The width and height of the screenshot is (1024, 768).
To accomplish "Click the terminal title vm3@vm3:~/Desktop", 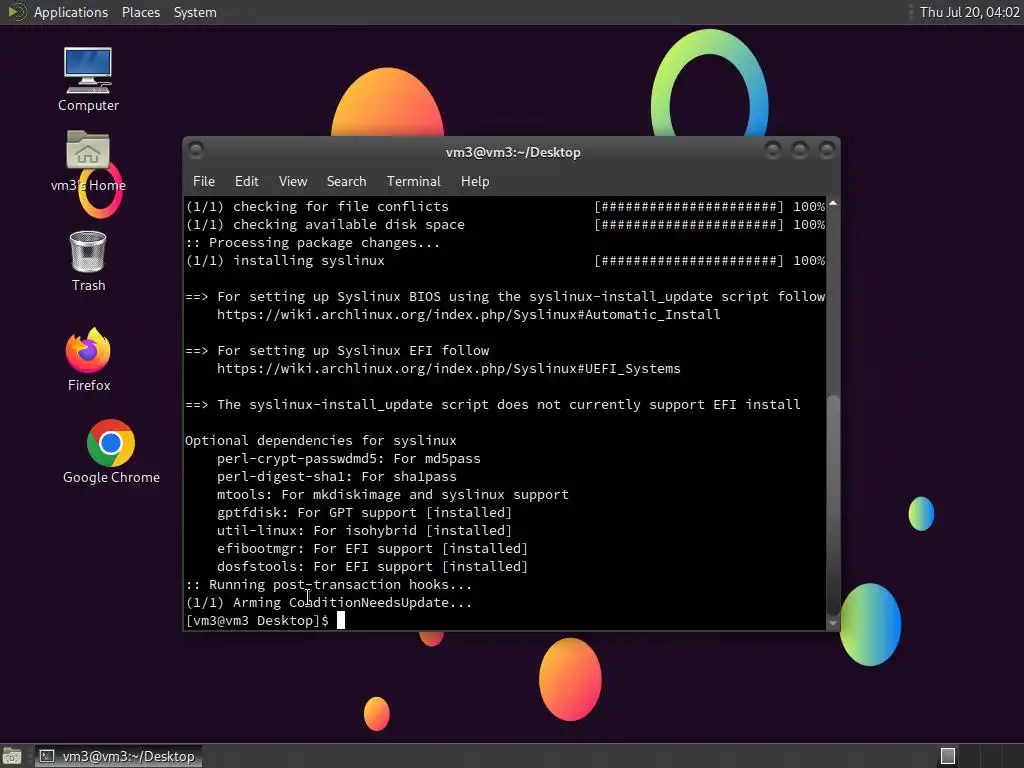I will [513, 152].
